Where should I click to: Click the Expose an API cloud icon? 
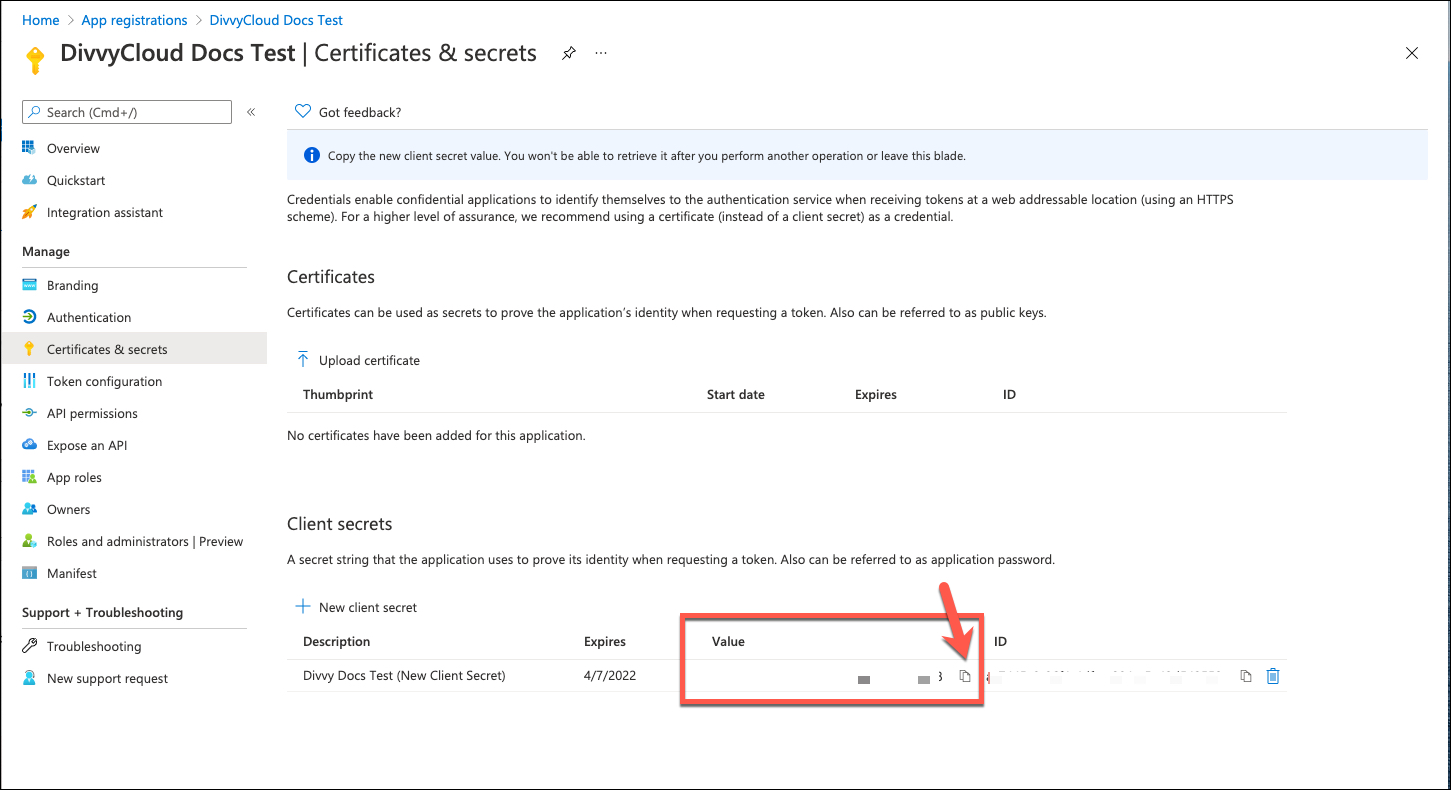click(x=29, y=445)
